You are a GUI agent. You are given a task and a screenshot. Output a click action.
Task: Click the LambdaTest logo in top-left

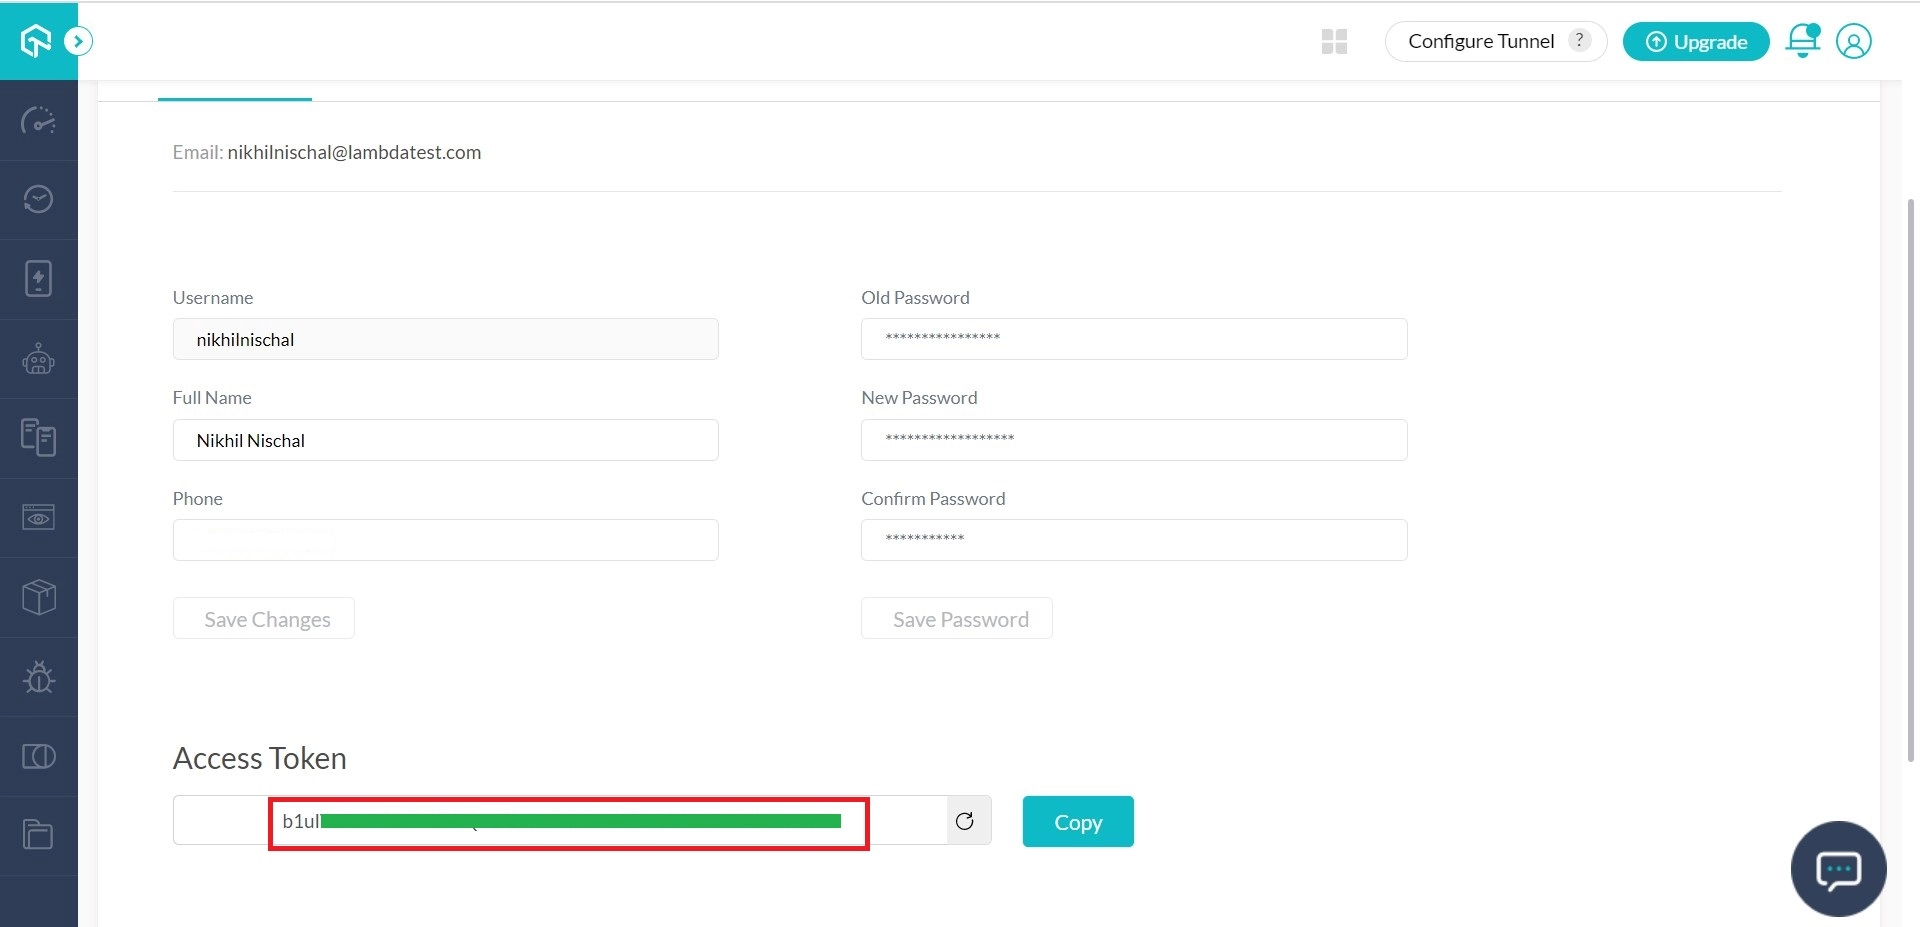[x=36, y=41]
